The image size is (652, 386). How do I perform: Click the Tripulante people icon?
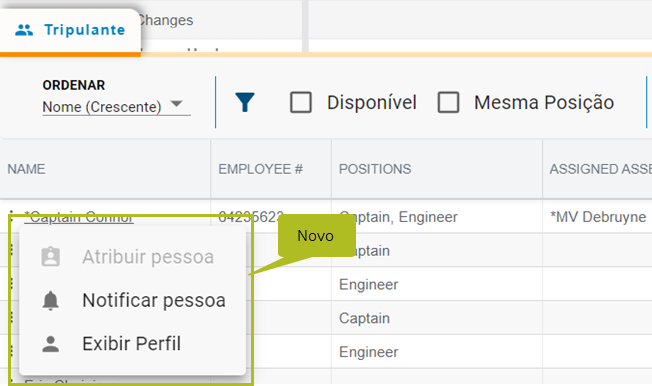point(24,30)
